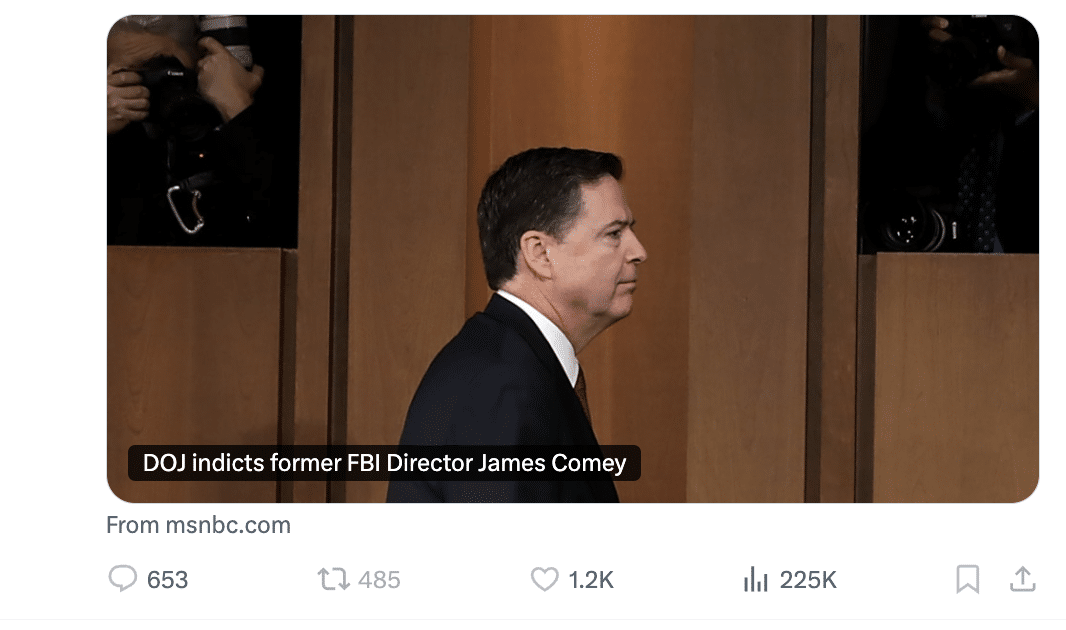Click the share upload arrow icon
This screenshot has height=630, width=1066.
click(1022, 579)
